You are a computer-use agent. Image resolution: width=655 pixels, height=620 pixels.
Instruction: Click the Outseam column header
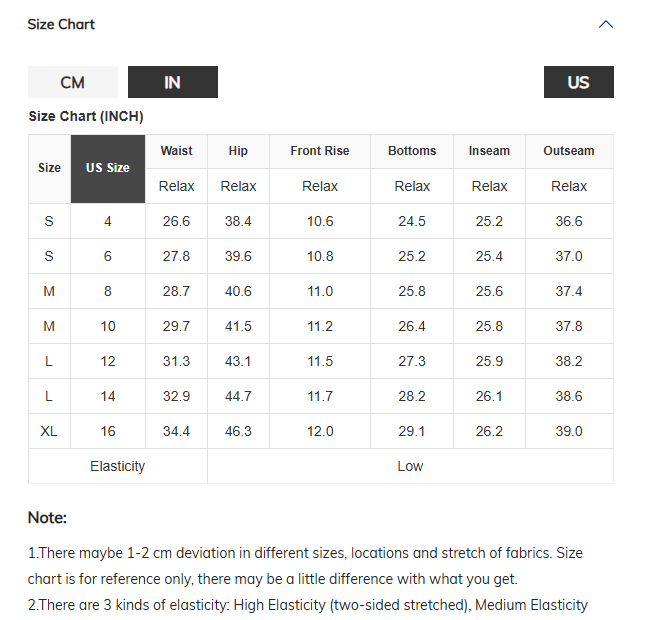569,151
